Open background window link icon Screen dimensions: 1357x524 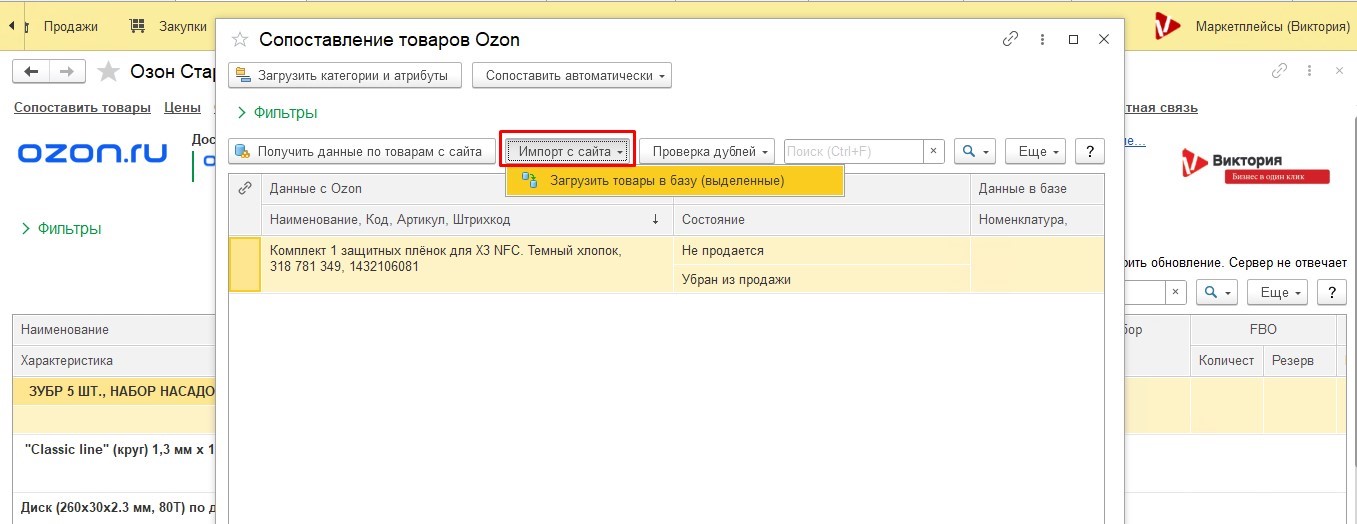1279,71
